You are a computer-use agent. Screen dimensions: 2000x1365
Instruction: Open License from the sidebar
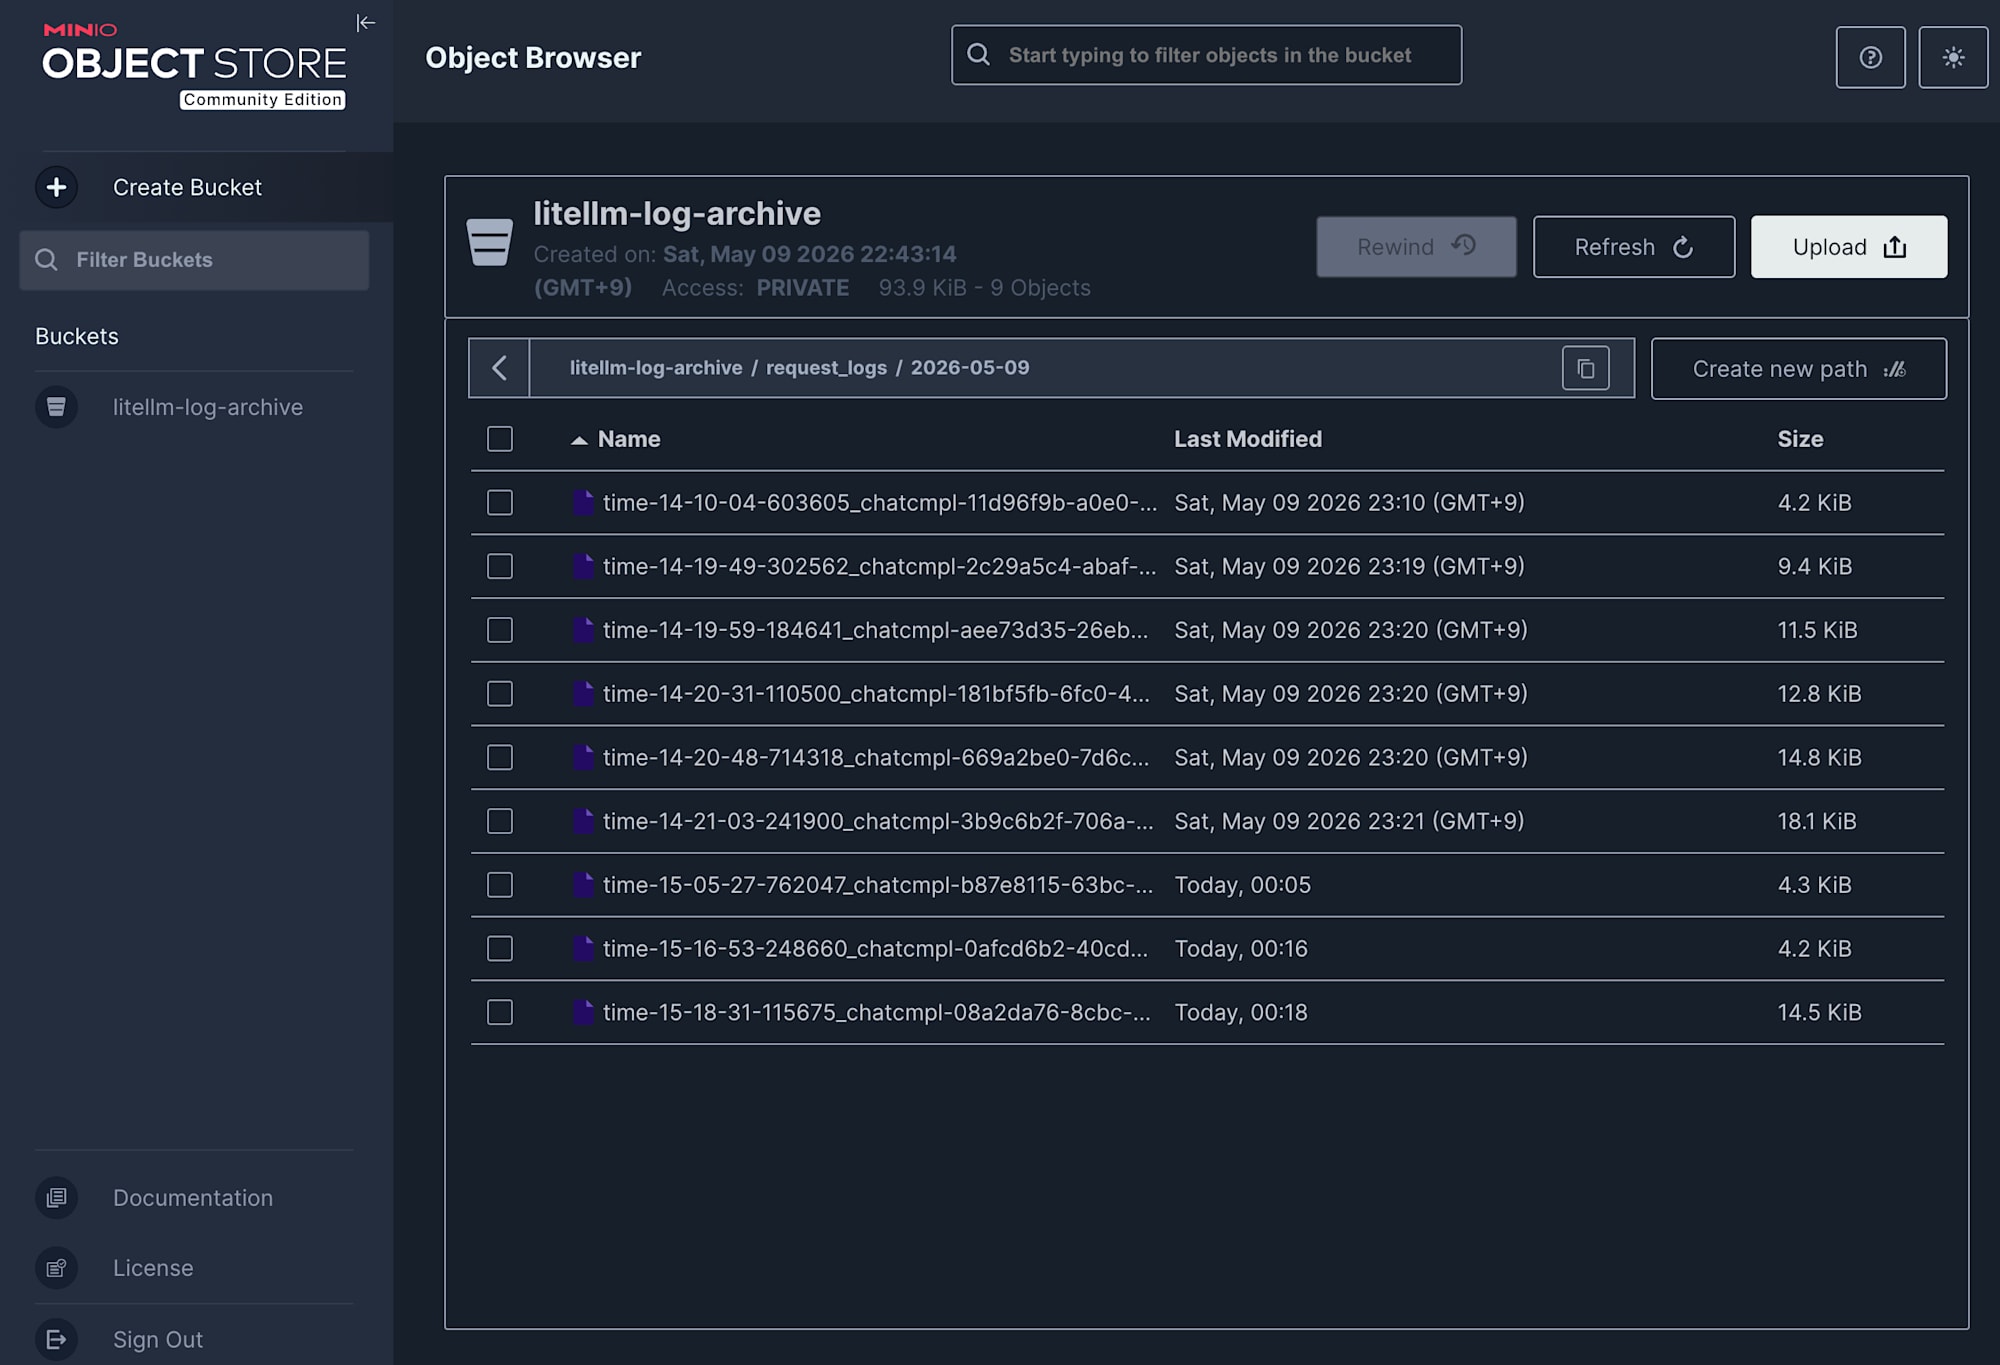[153, 1268]
